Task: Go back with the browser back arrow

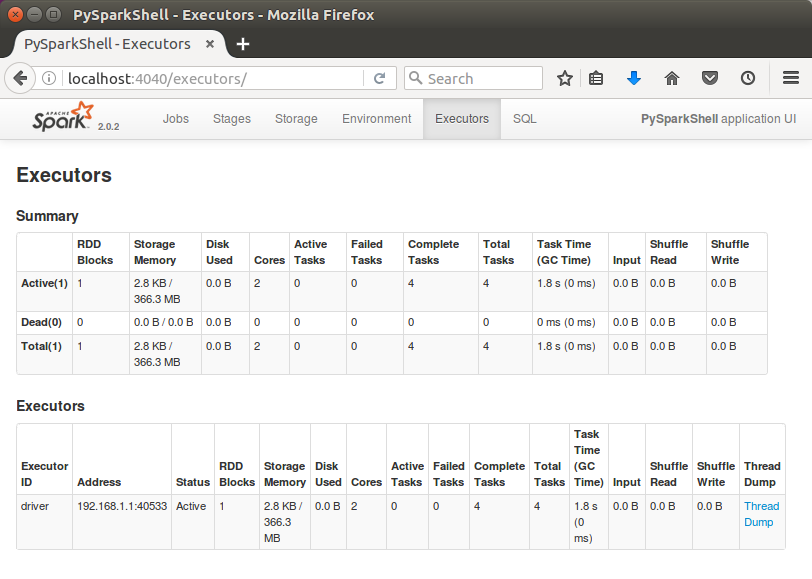Action: coord(20,79)
